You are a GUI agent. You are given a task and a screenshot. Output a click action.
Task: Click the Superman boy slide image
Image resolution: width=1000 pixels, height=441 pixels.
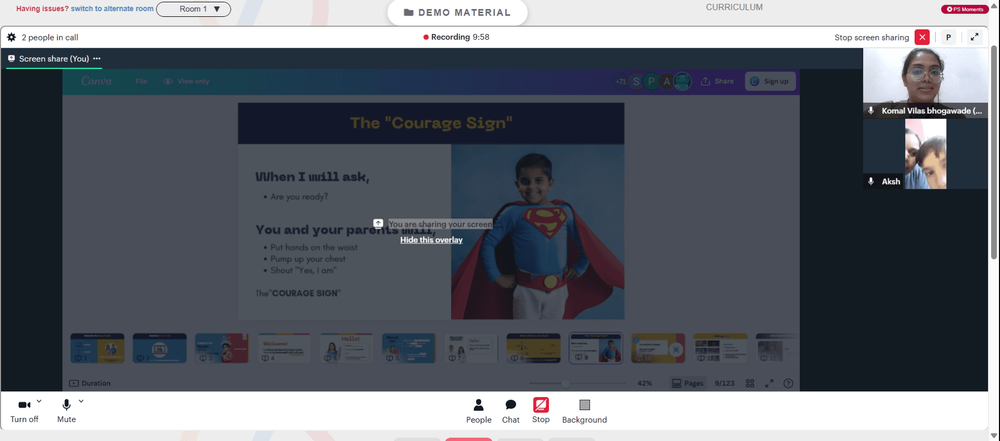coord(538,232)
